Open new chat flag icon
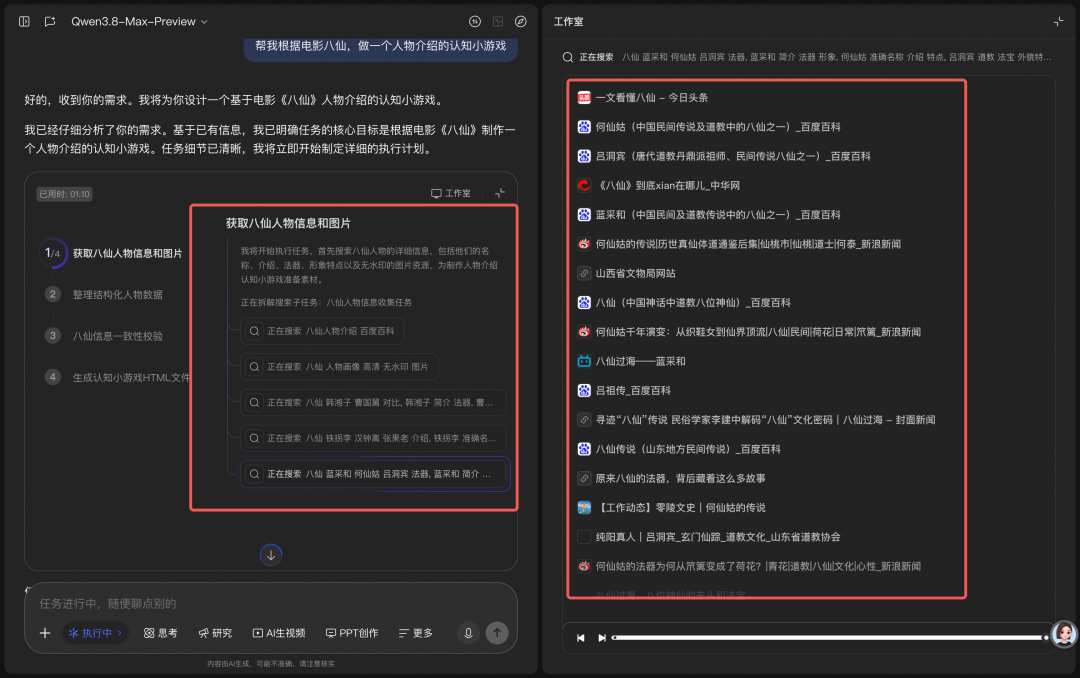This screenshot has width=1080, height=678. [50, 21]
